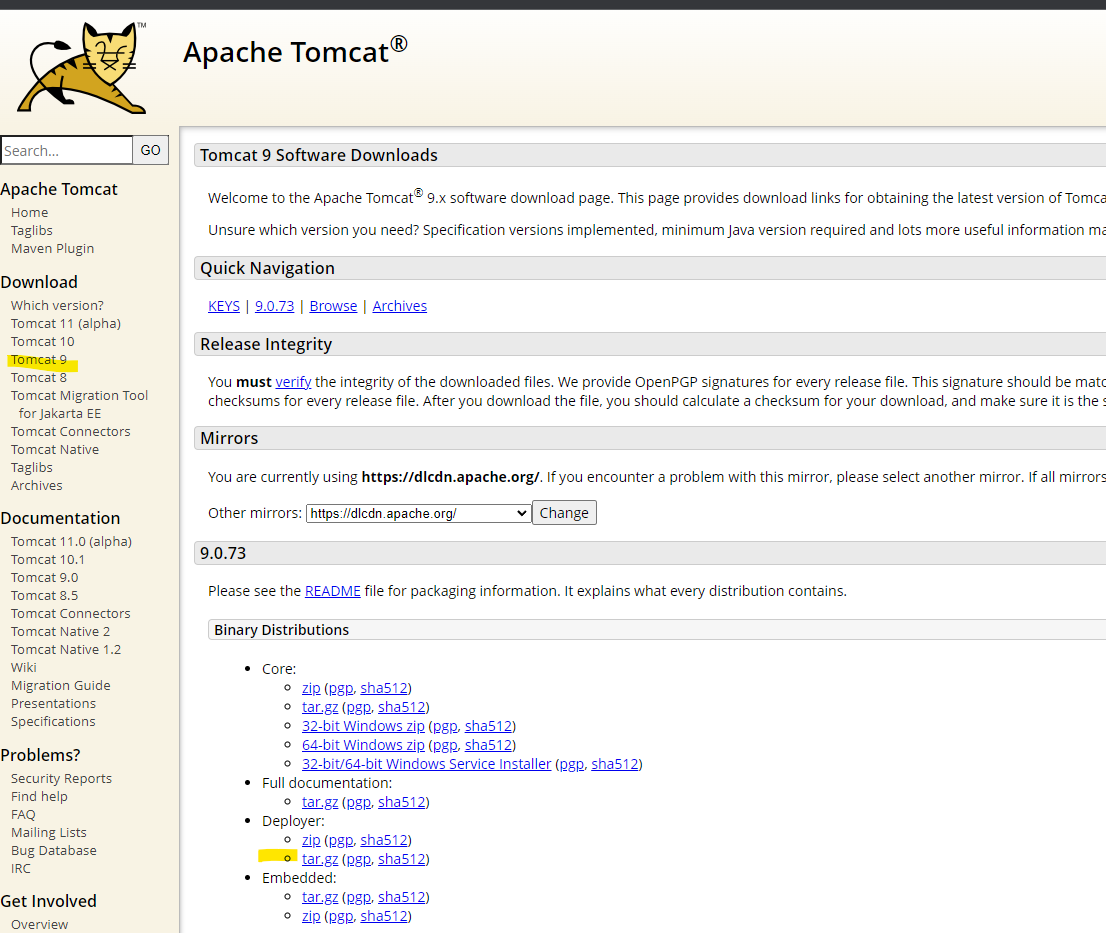Click the GO search button

click(150, 150)
